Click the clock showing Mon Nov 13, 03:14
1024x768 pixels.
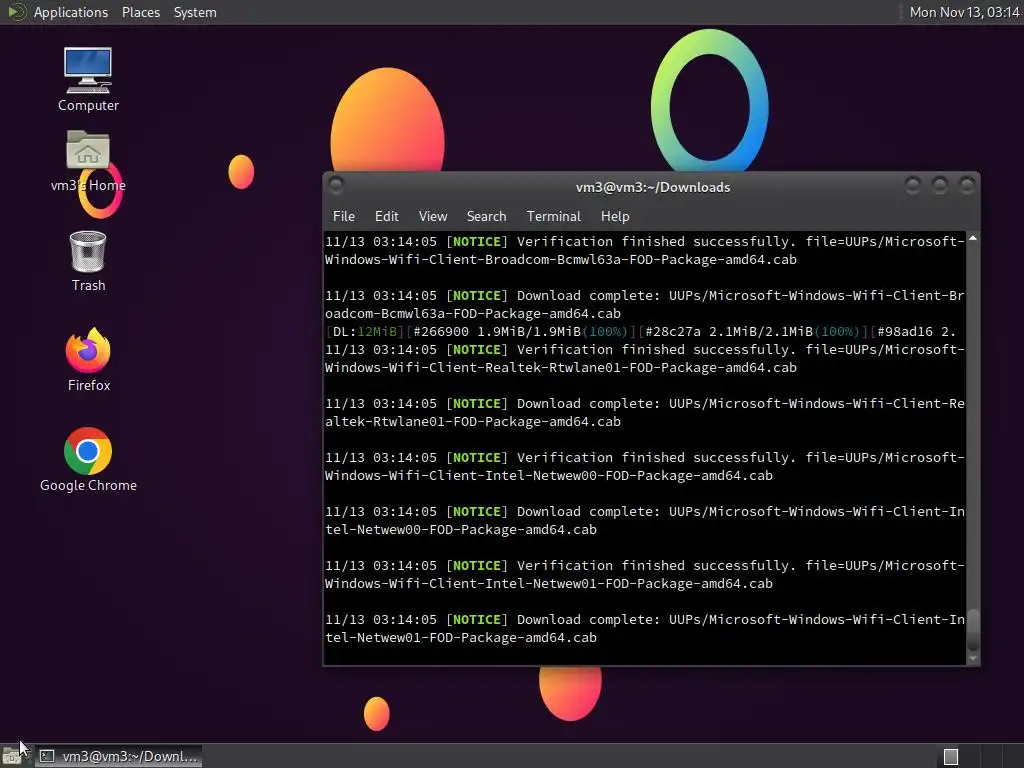[x=965, y=12]
